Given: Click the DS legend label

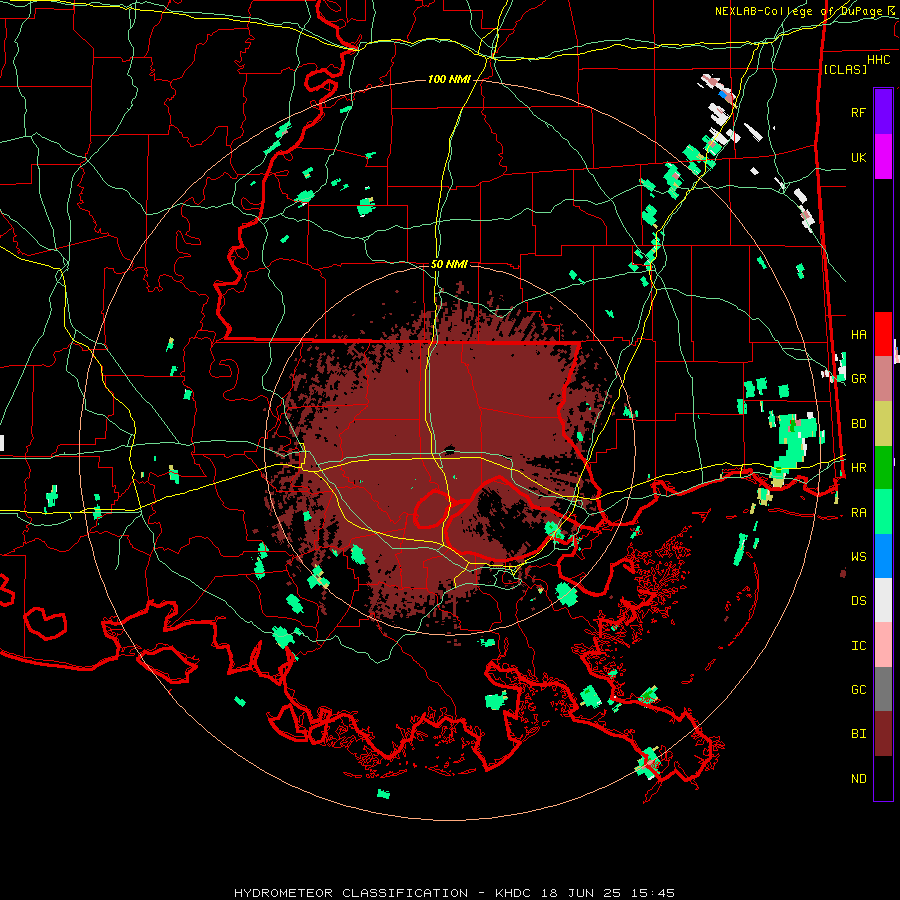Looking at the screenshot, I should 859,601.
